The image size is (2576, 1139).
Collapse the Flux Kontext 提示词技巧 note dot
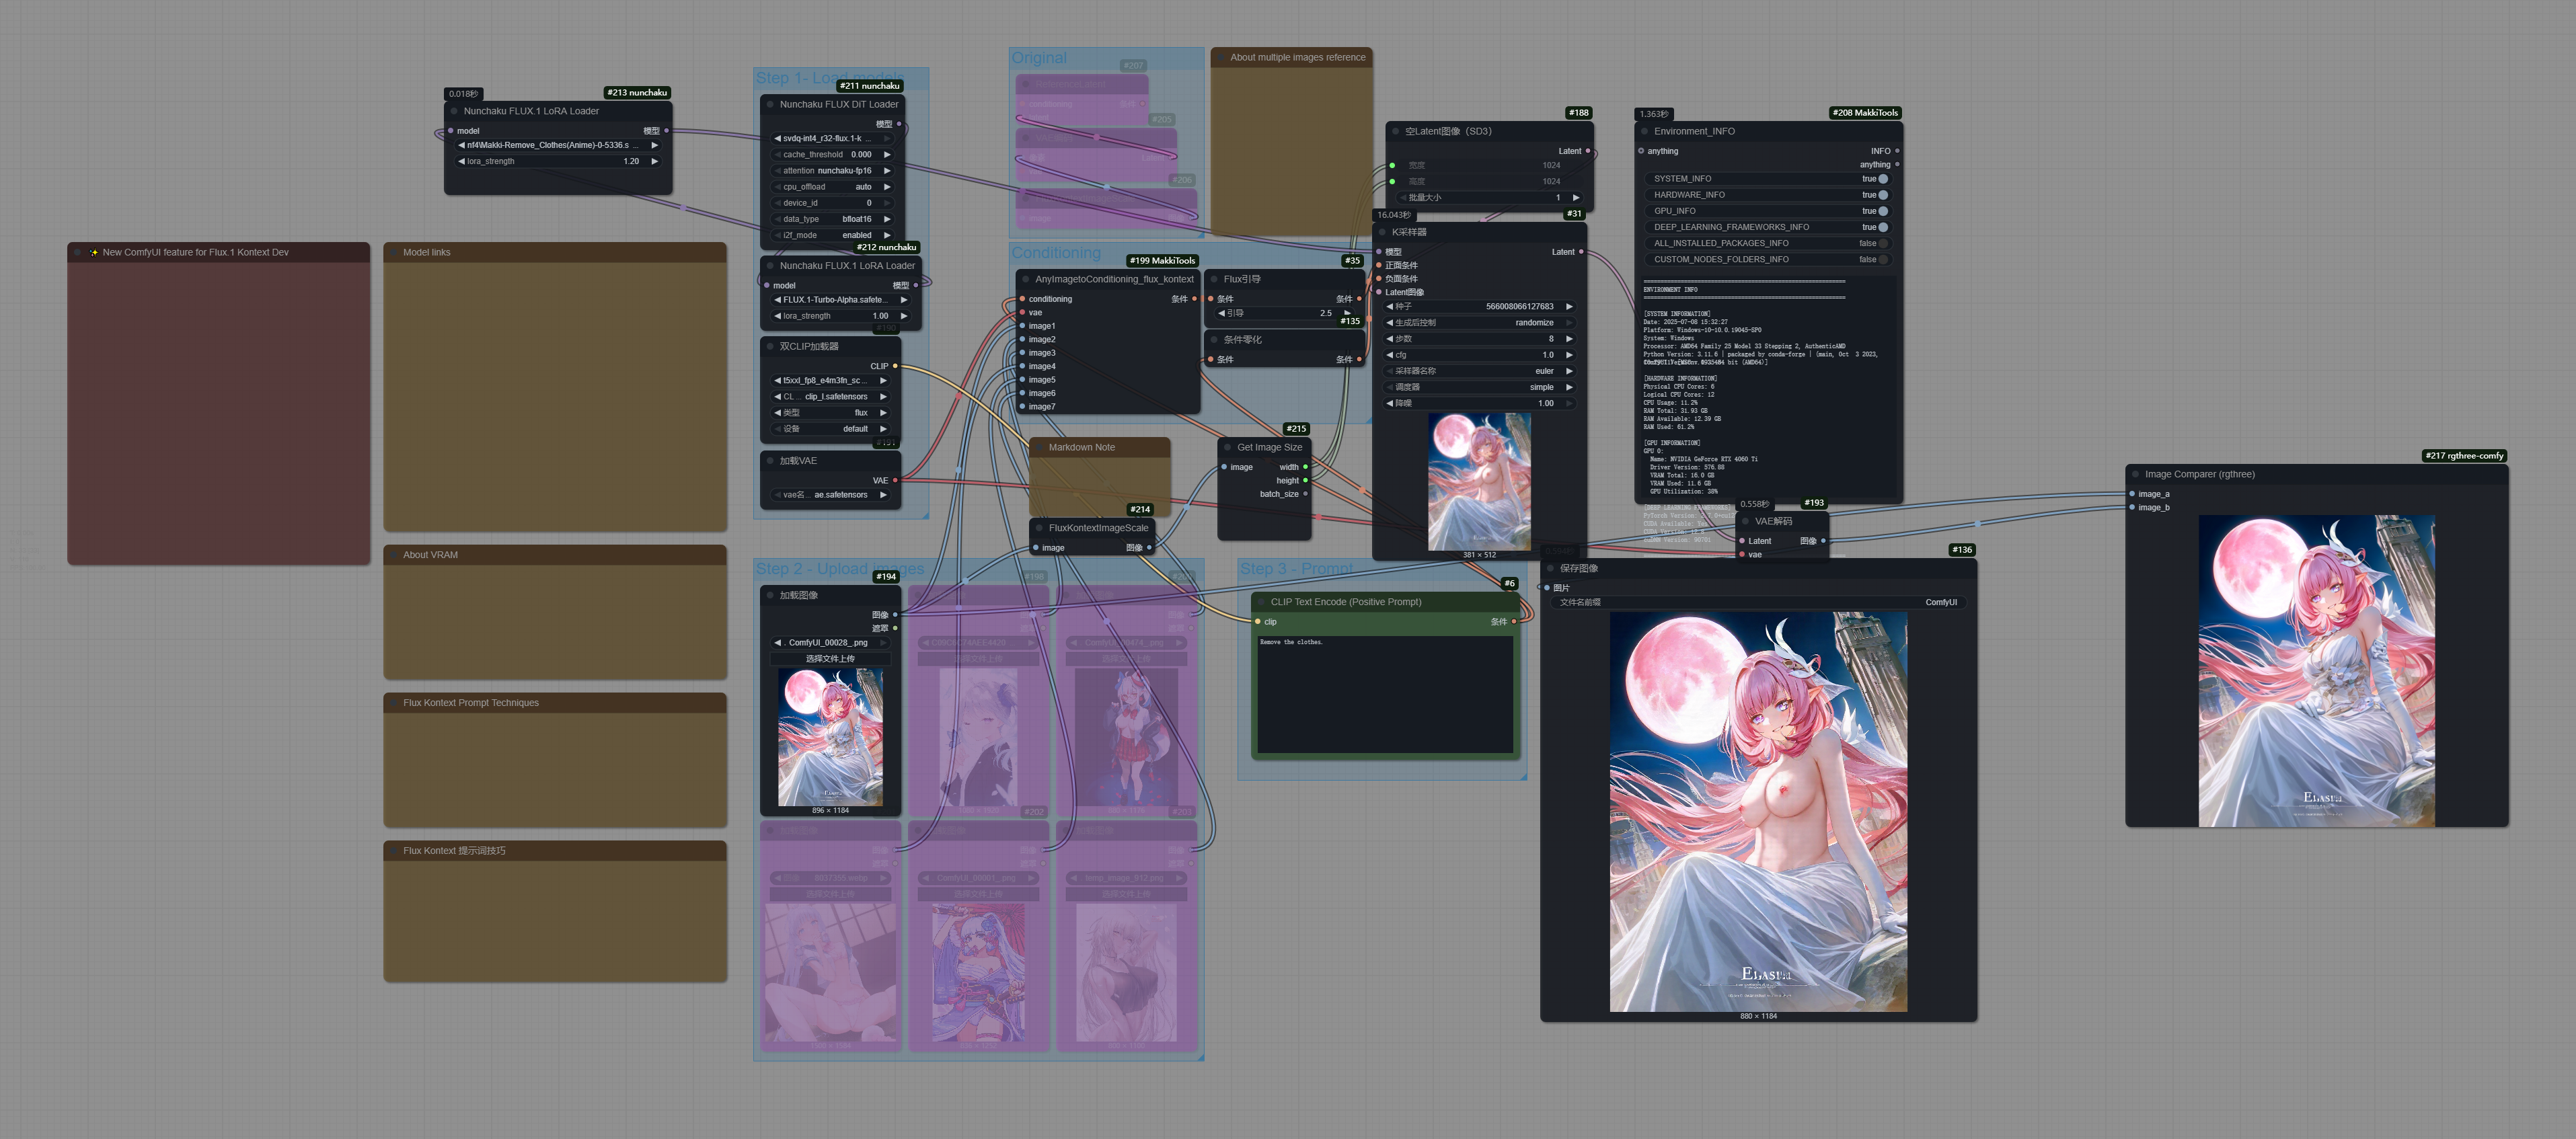tap(394, 851)
